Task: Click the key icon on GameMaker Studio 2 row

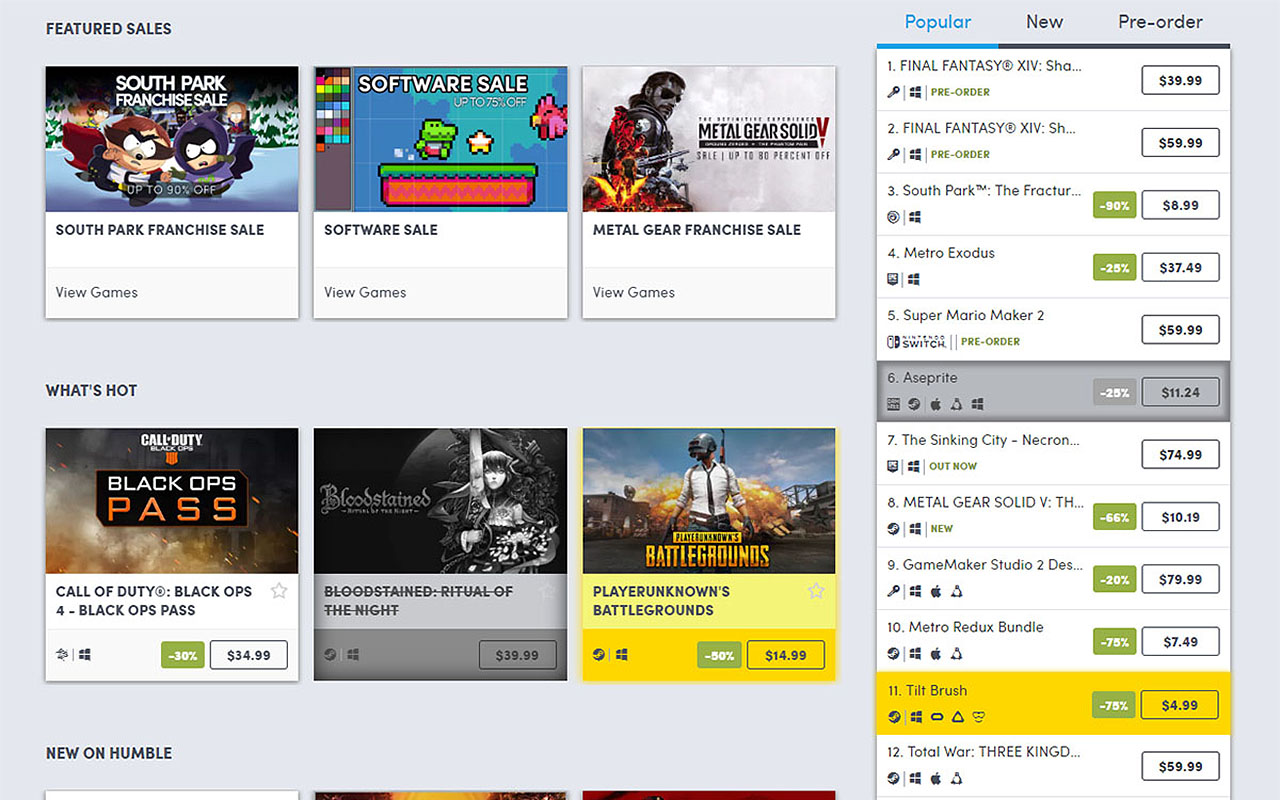Action: (894, 591)
